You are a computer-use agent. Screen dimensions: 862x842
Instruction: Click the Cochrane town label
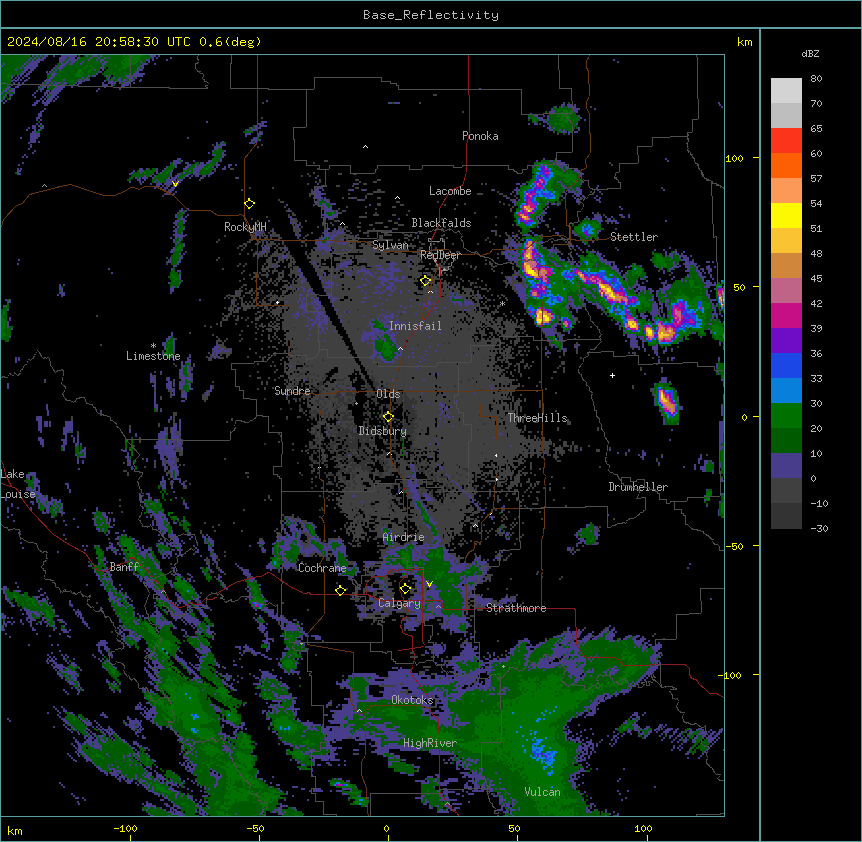click(x=322, y=568)
